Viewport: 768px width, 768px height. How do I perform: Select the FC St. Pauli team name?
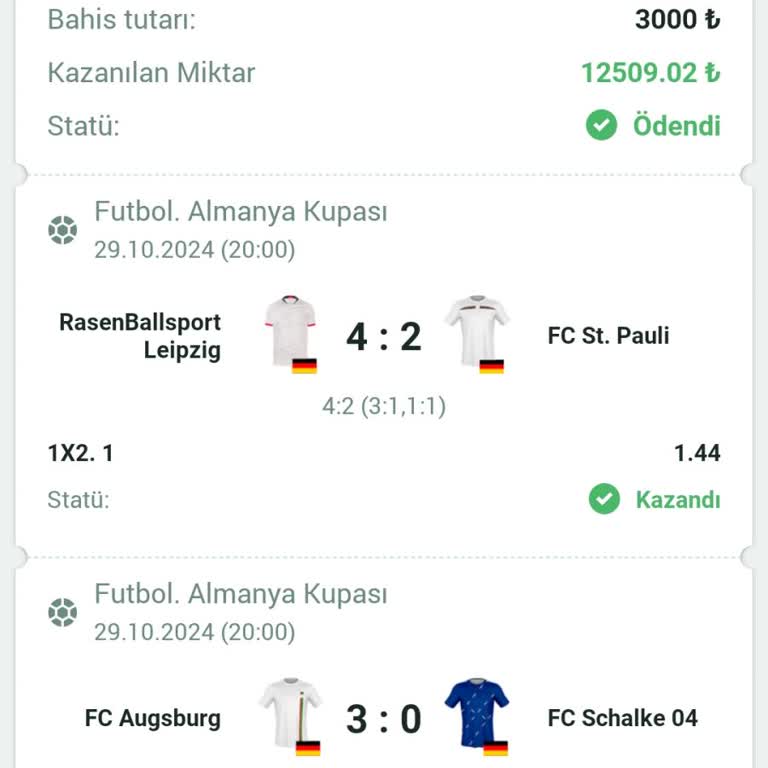tap(608, 336)
